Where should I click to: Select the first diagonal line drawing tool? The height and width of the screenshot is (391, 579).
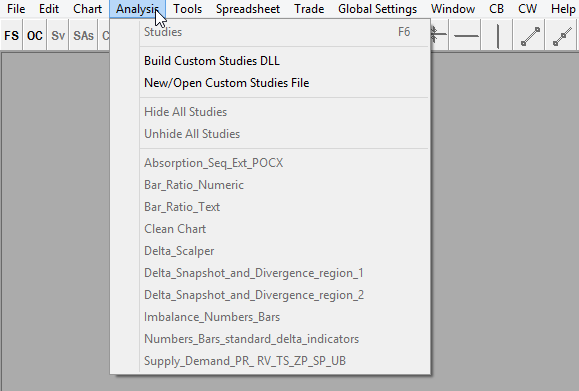[x=530, y=35]
